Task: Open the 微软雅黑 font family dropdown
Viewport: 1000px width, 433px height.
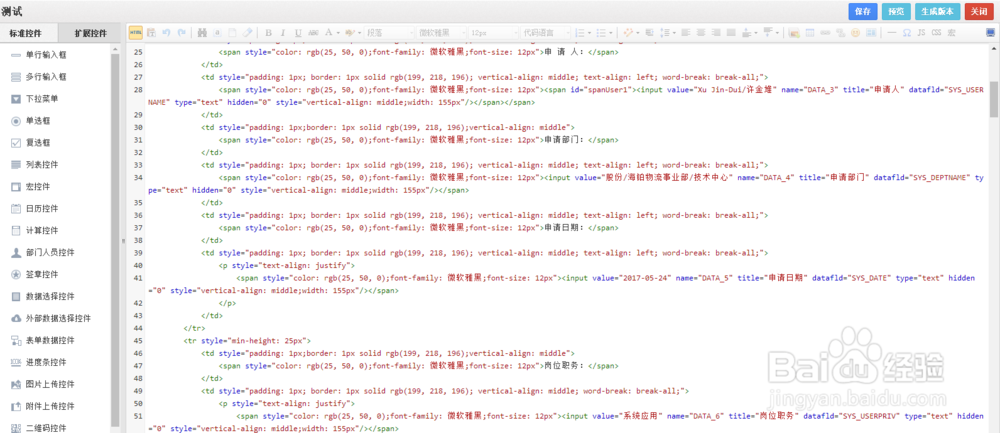Action: (442, 33)
